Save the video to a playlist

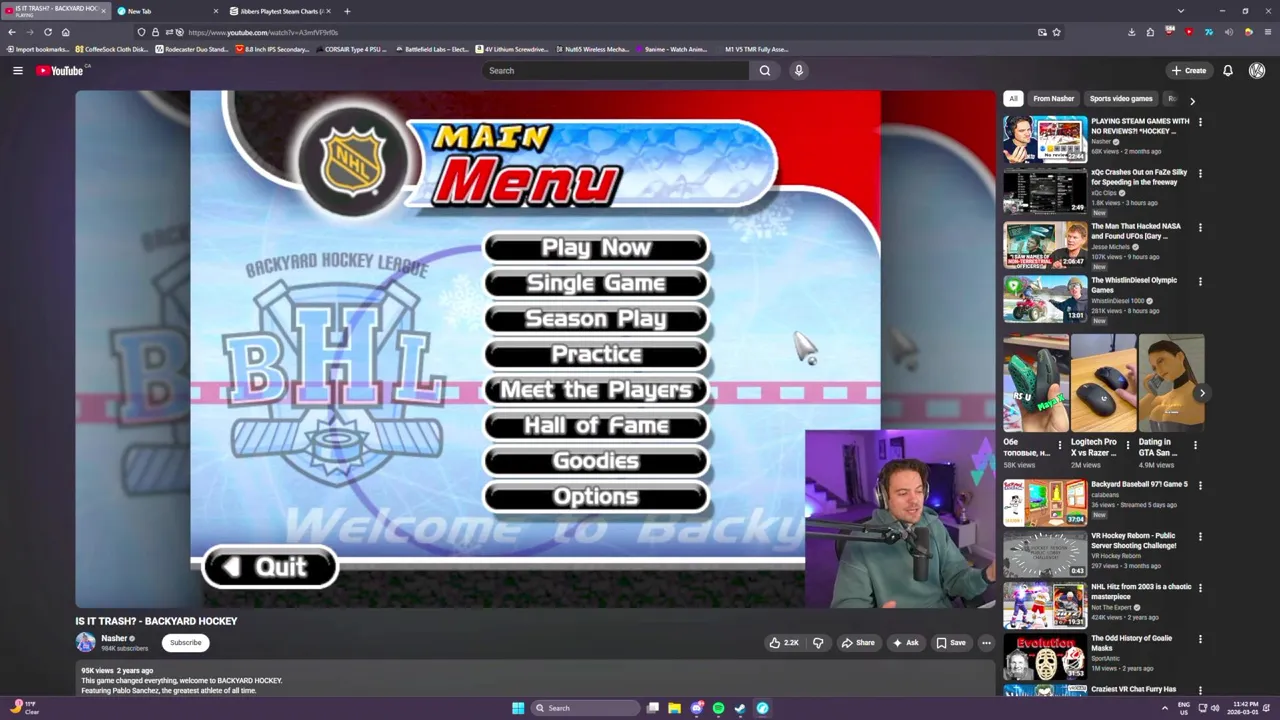coord(950,643)
